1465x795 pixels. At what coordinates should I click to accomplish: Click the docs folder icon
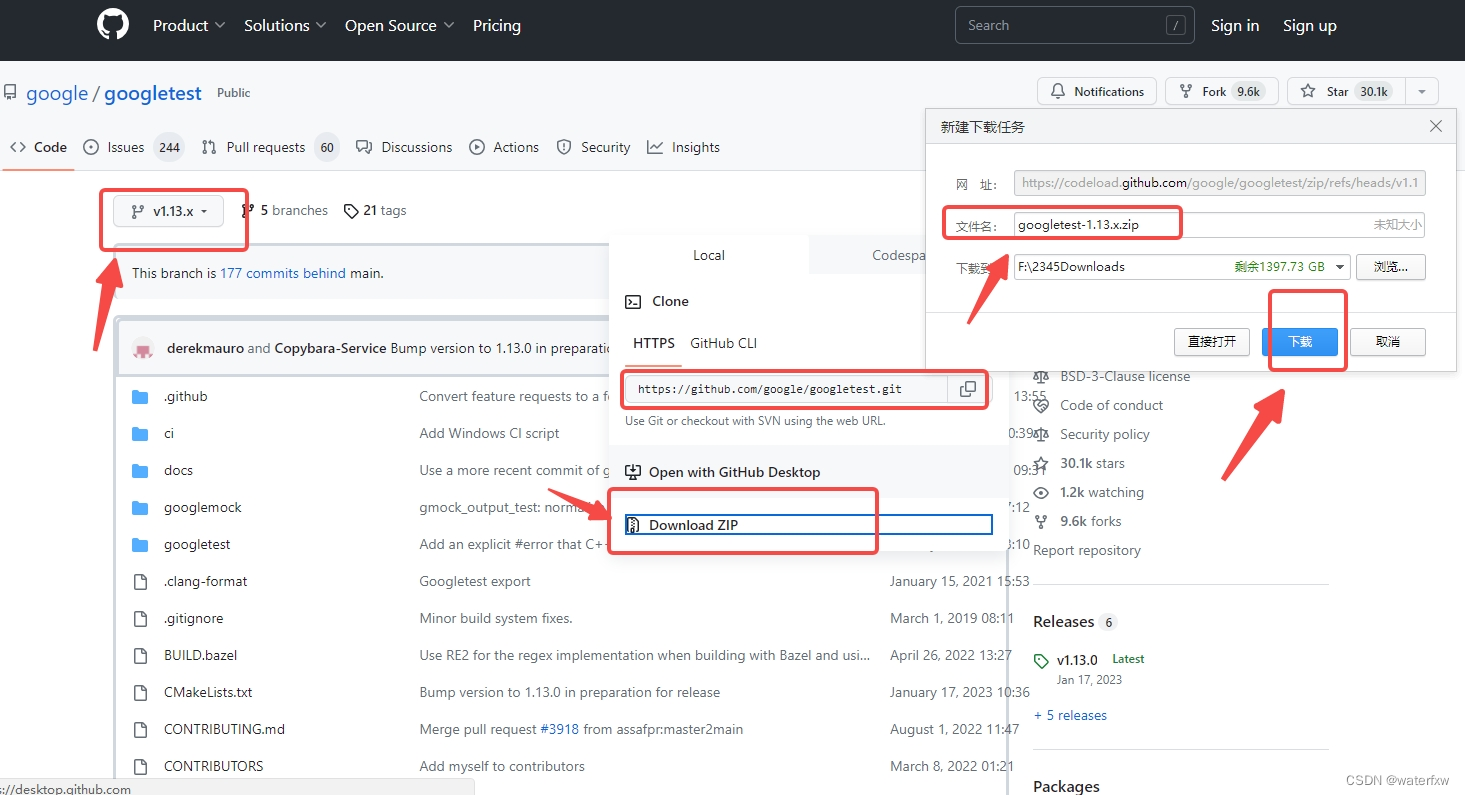(140, 471)
